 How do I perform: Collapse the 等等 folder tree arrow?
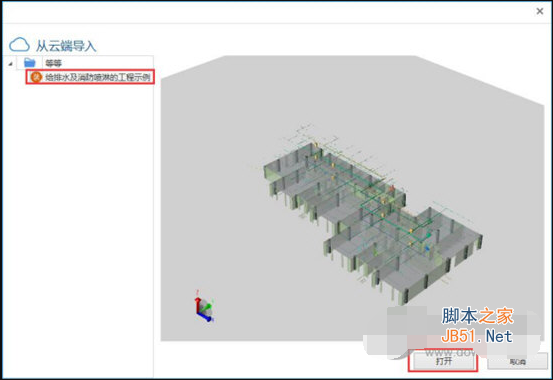tap(10, 64)
